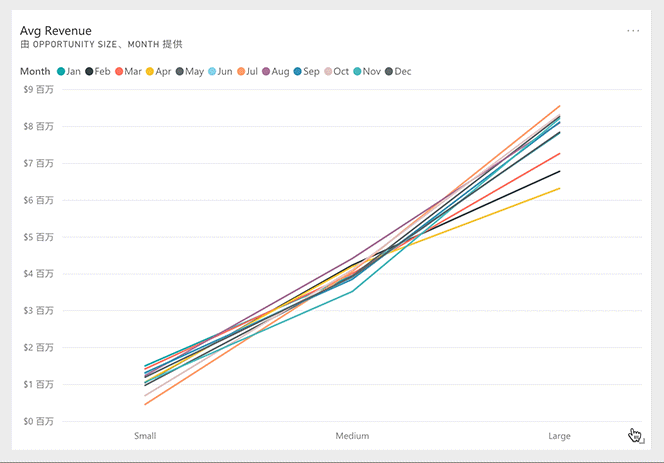Click the Aug legend color dot

tap(266, 72)
